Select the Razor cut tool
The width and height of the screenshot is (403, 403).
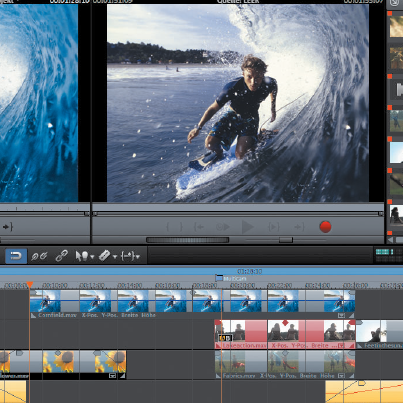point(104,256)
